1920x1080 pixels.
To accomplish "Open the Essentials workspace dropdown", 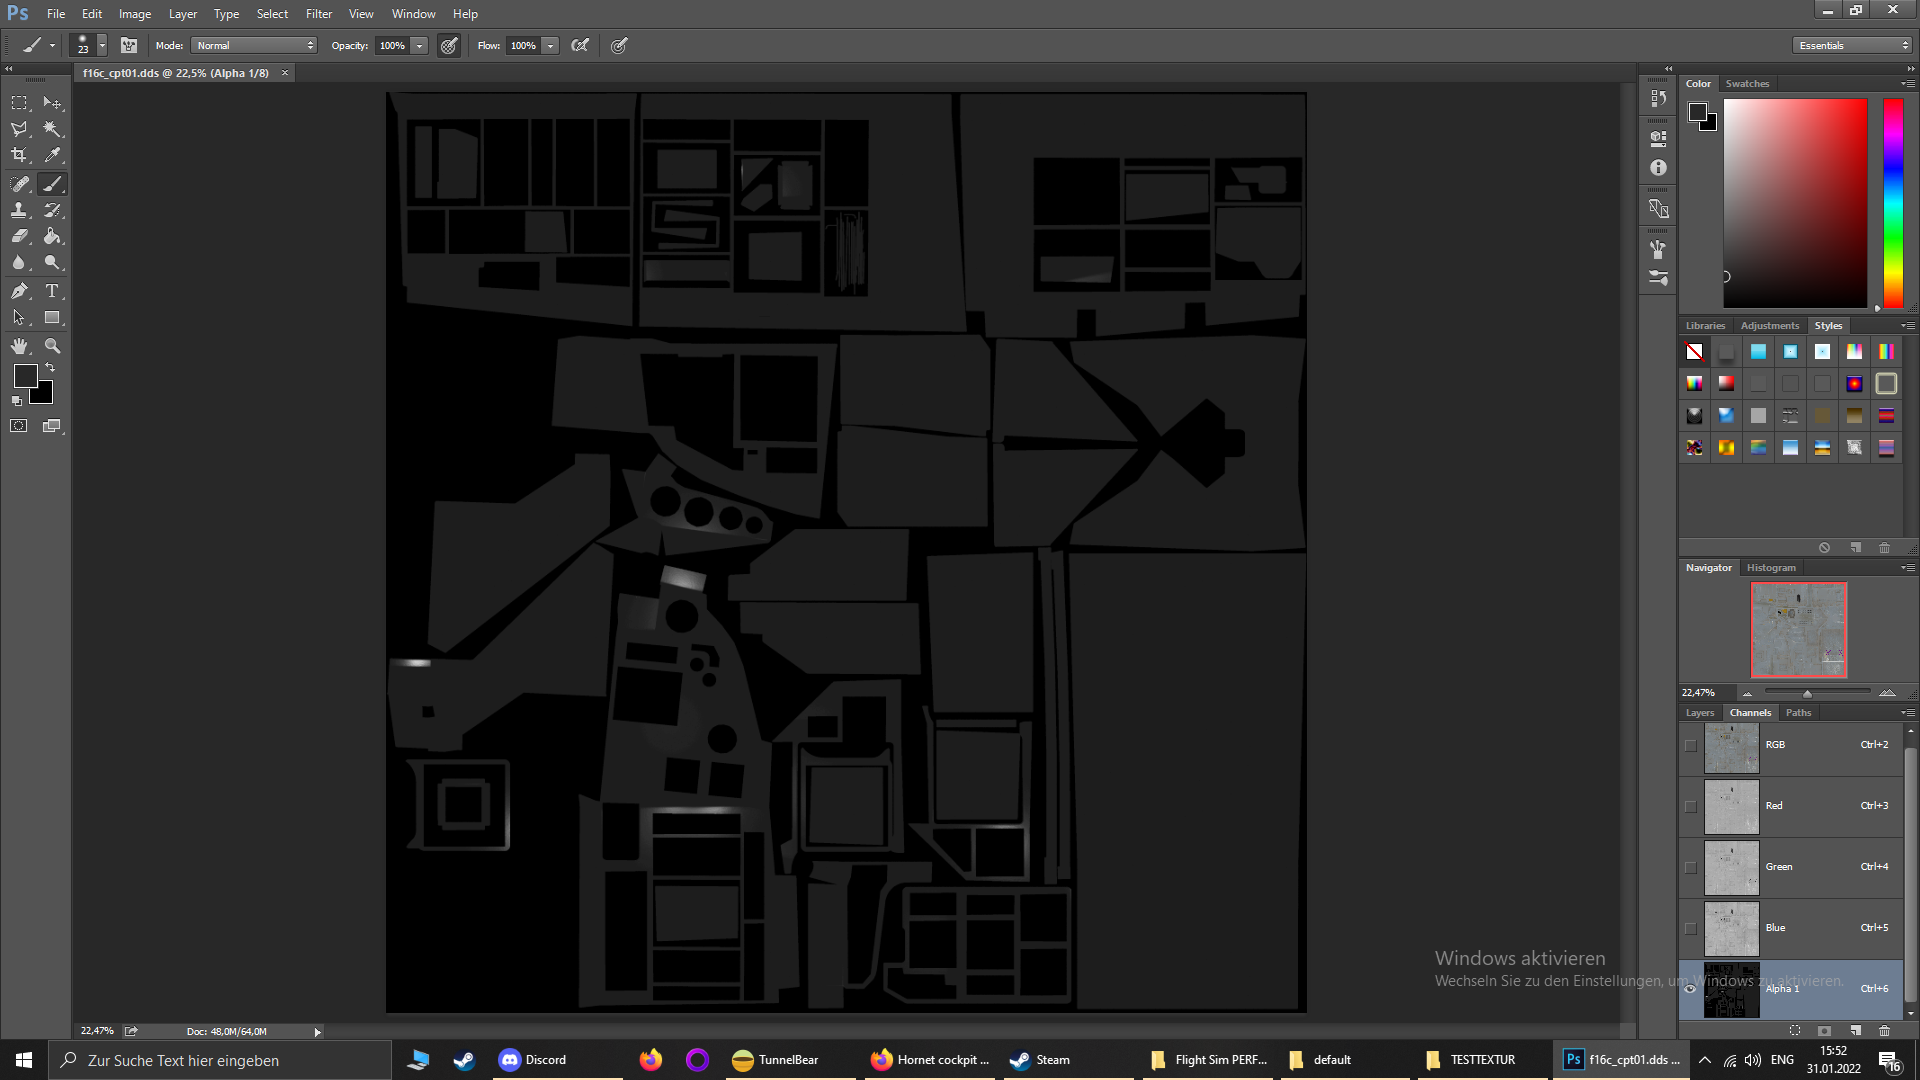I will click(x=1852, y=45).
